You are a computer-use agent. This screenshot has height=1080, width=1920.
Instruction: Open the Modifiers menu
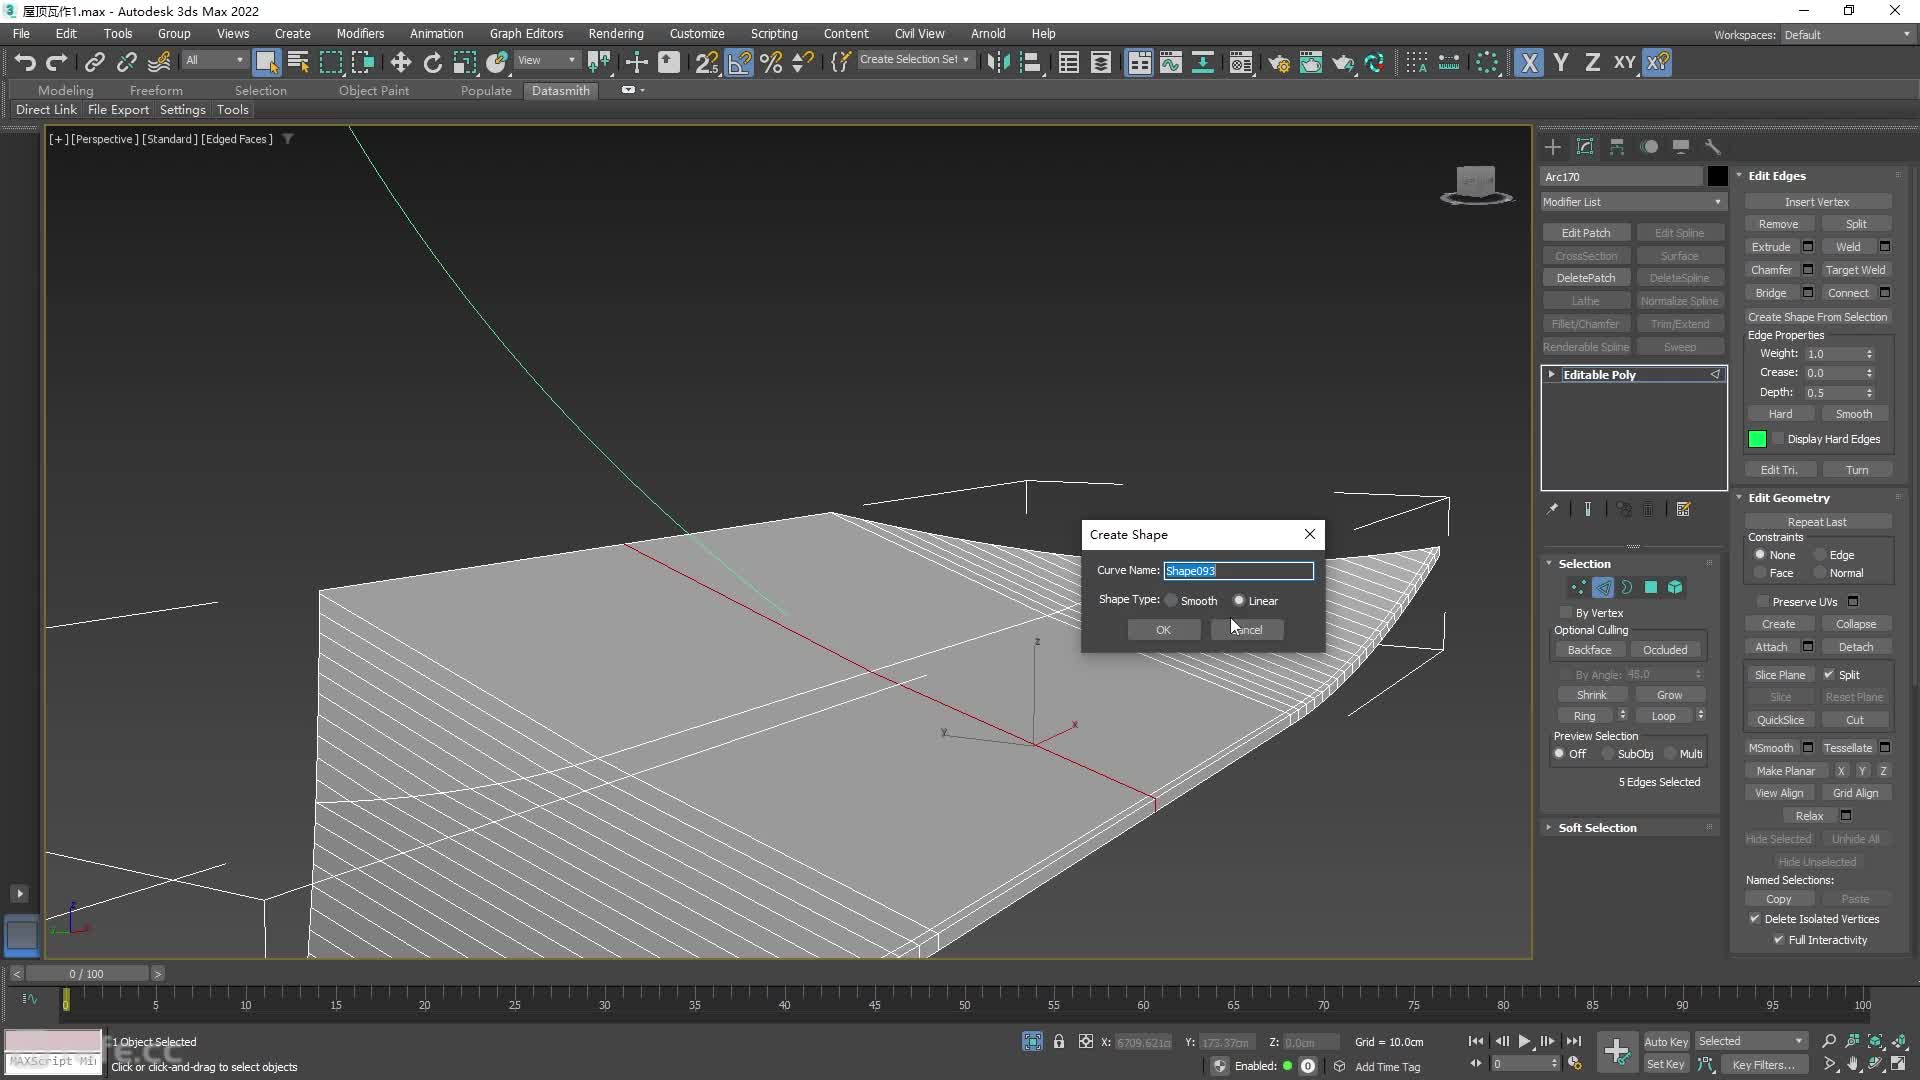[360, 33]
